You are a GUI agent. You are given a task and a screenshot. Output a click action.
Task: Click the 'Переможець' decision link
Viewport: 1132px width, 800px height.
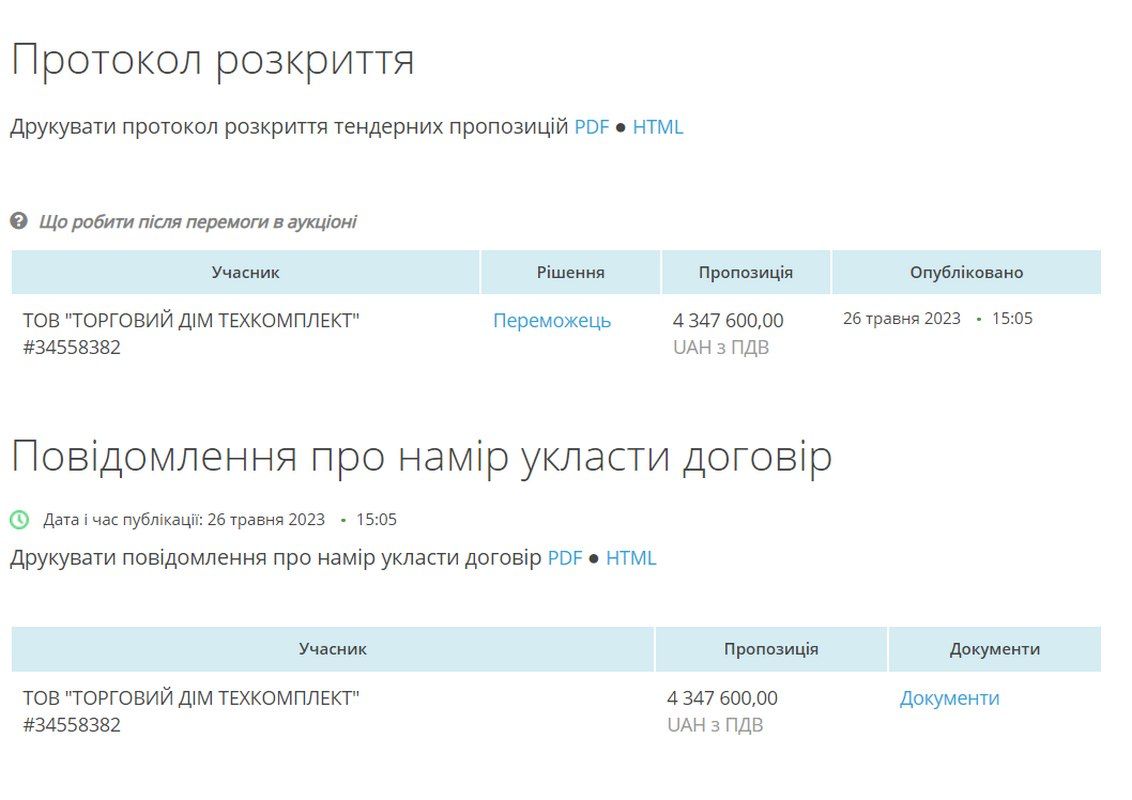coord(551,321)
